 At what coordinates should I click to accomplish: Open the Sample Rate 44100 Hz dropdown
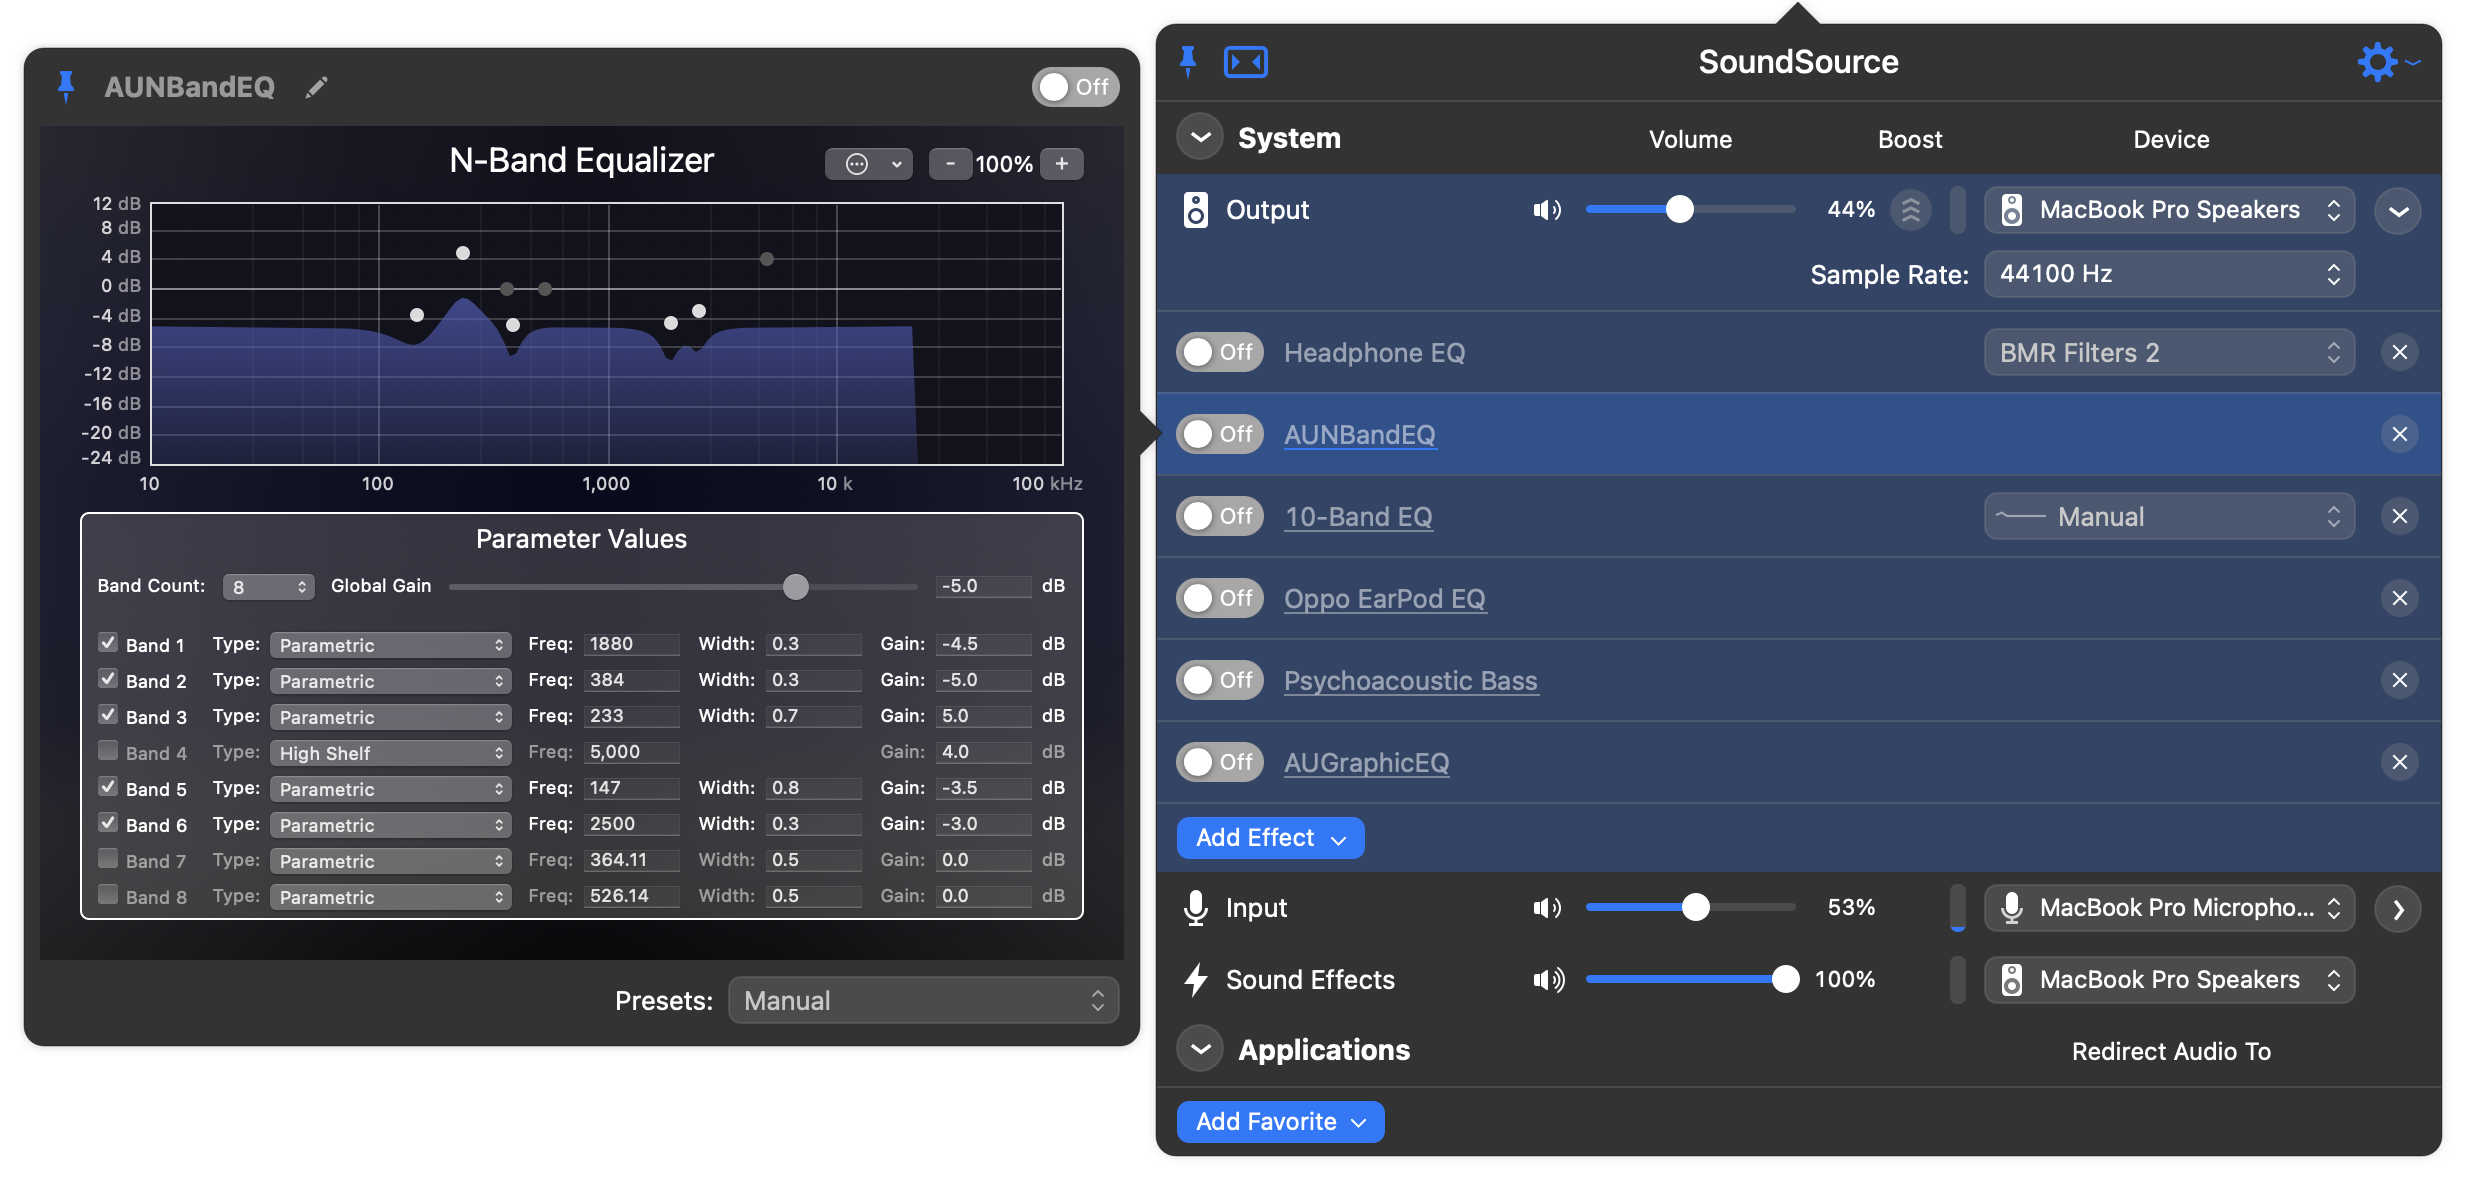coord(2169,274)
